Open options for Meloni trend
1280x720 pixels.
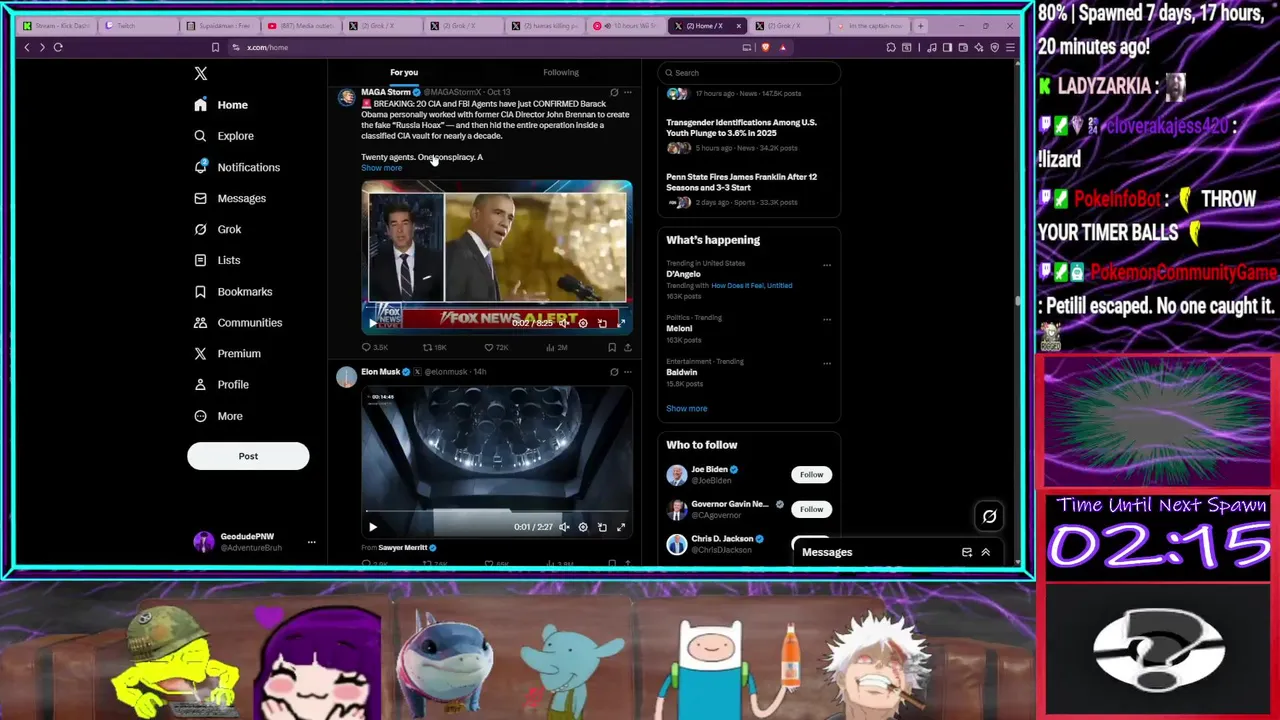827,319
